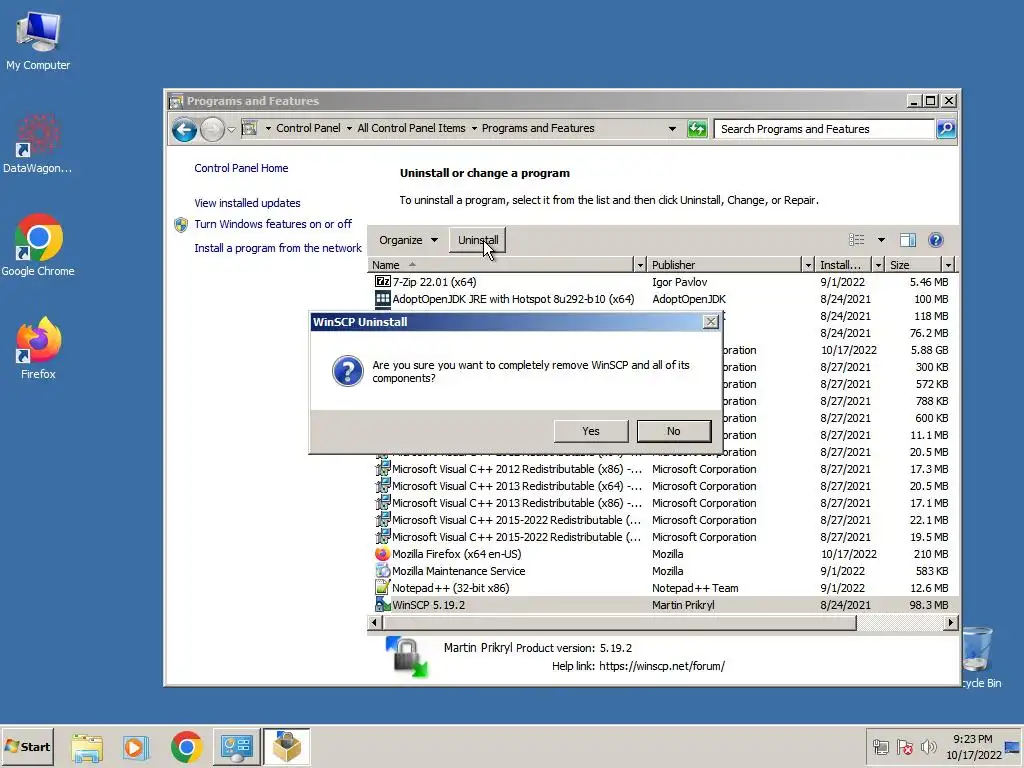Expand dropdown arrow after All Control Panel Items
Viewport: 1024px width, 768px height.
(474, 128)
